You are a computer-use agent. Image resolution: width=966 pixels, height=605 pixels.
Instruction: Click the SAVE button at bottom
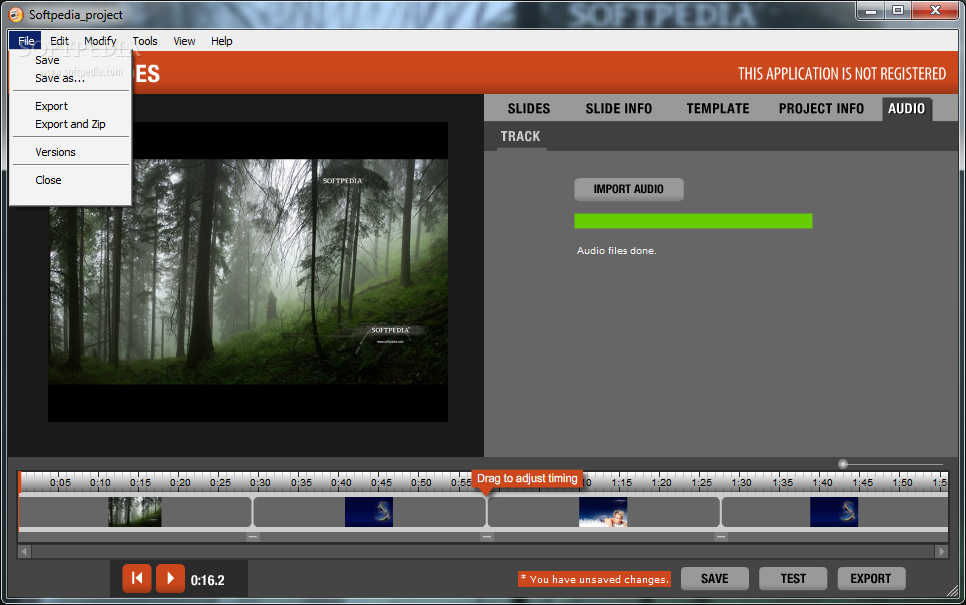point(715,579)
